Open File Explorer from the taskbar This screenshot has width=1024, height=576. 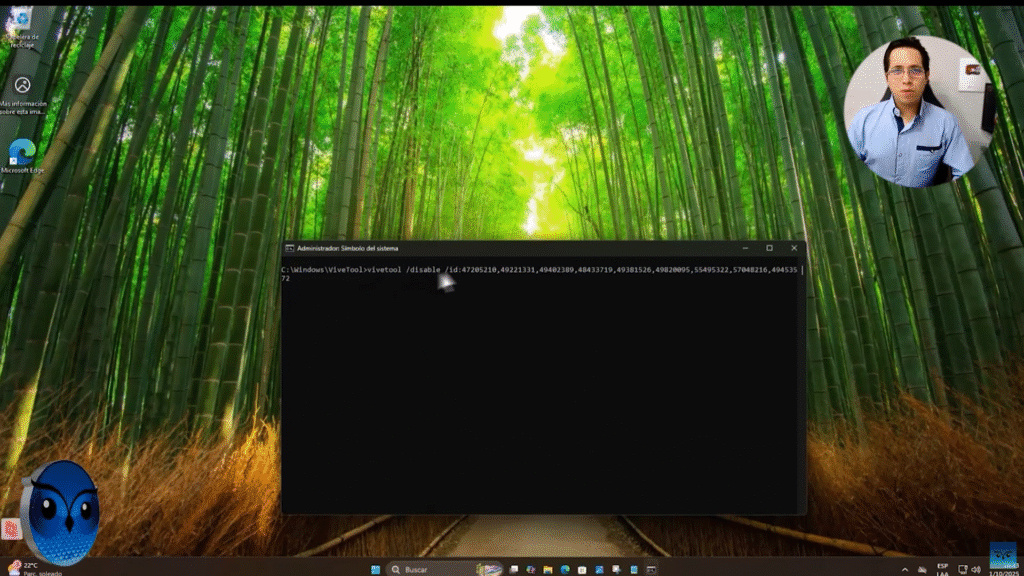coord(546,569)
